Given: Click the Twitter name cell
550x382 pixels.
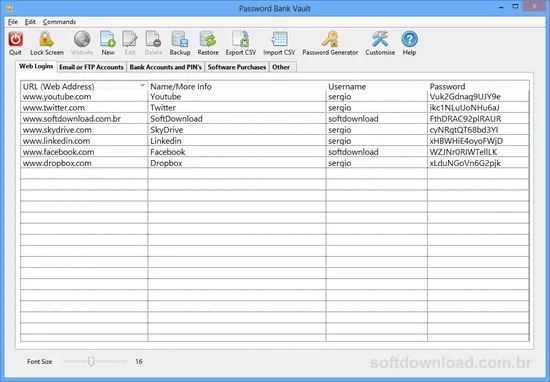Looking at the screenshot, I should point(237,107).
